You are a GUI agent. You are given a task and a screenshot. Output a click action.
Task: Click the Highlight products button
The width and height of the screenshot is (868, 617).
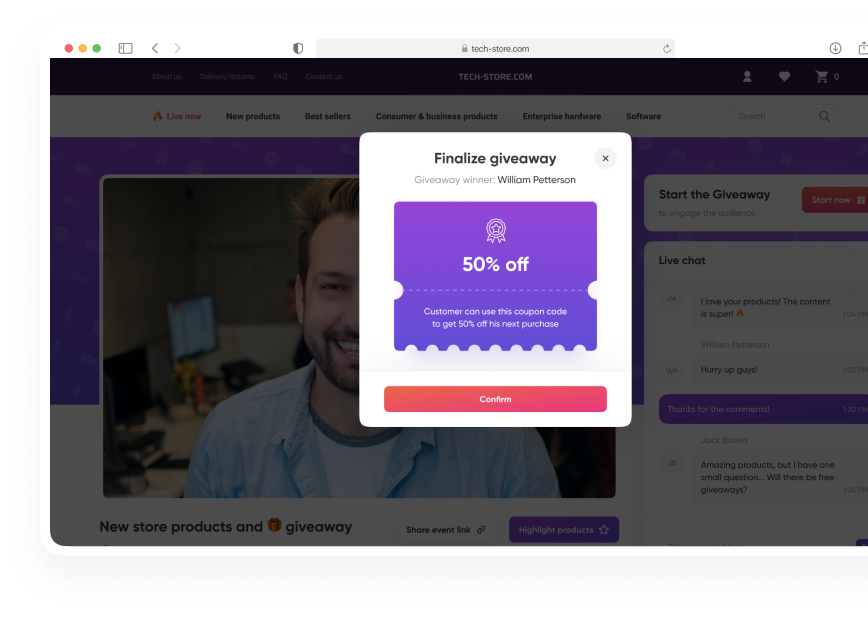pyautogui.click(x=564, y=530)
